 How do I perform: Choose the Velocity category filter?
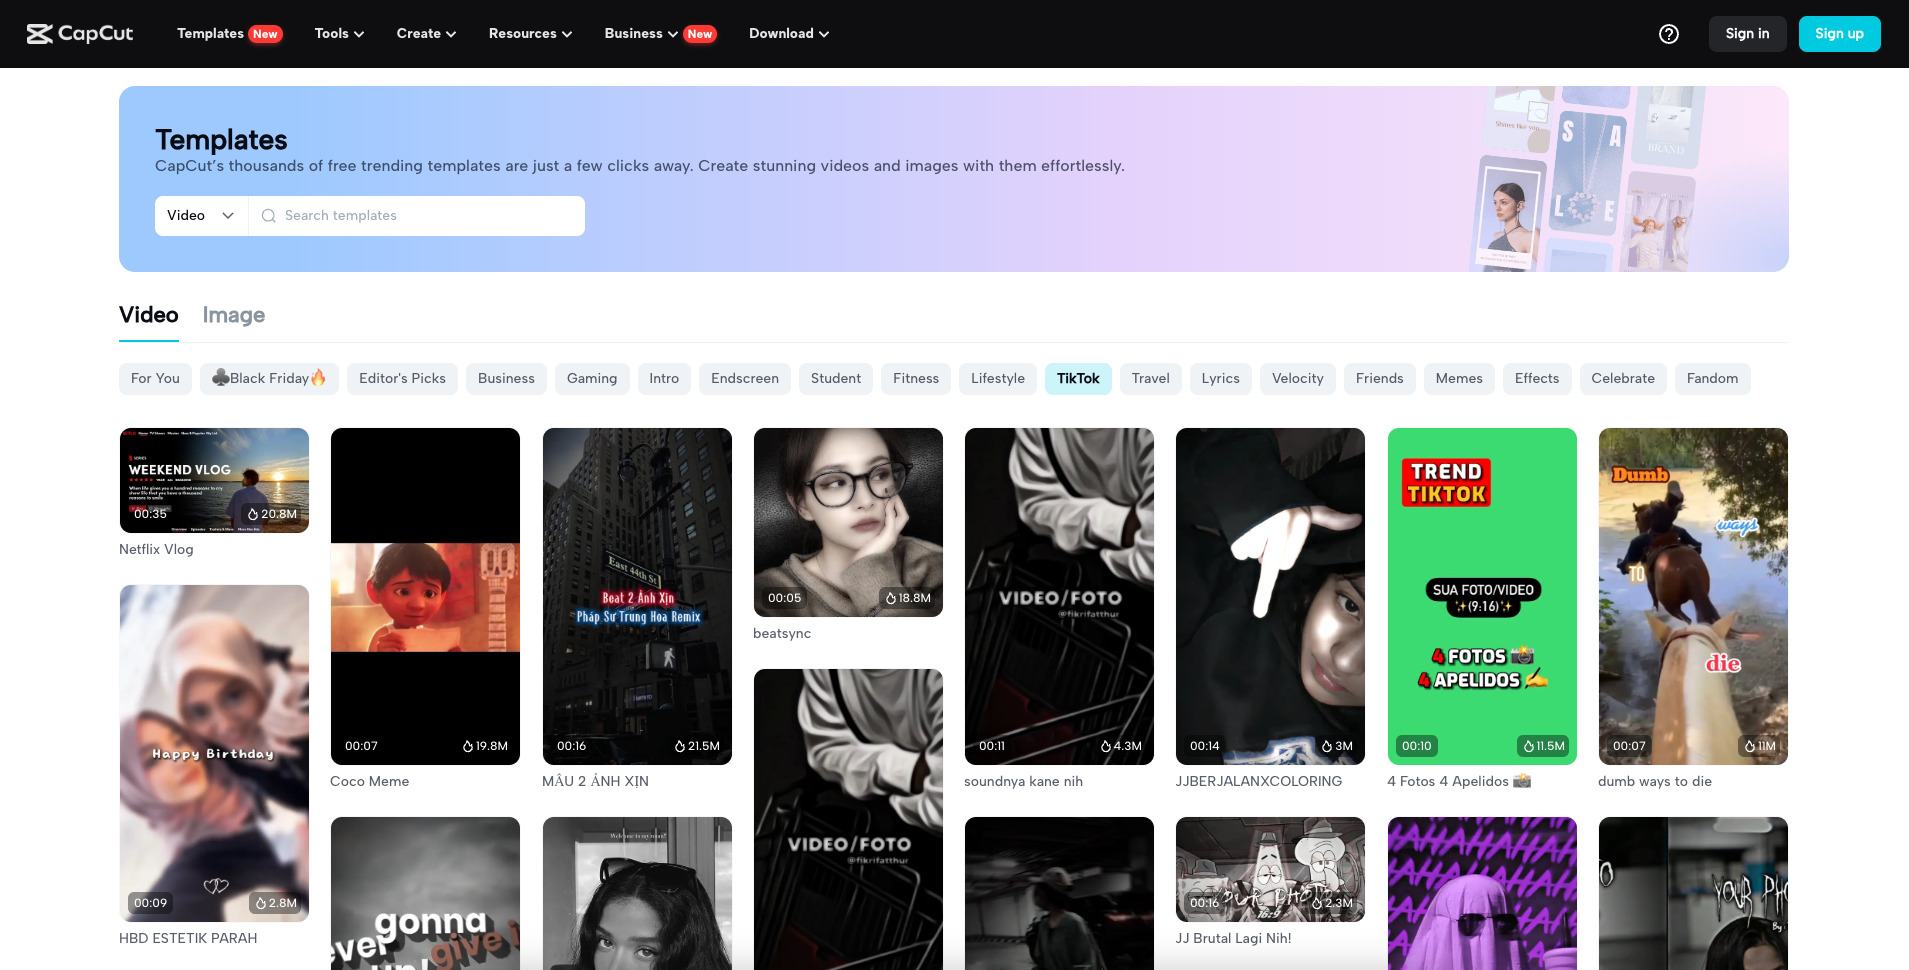(x=1297, y=379)
